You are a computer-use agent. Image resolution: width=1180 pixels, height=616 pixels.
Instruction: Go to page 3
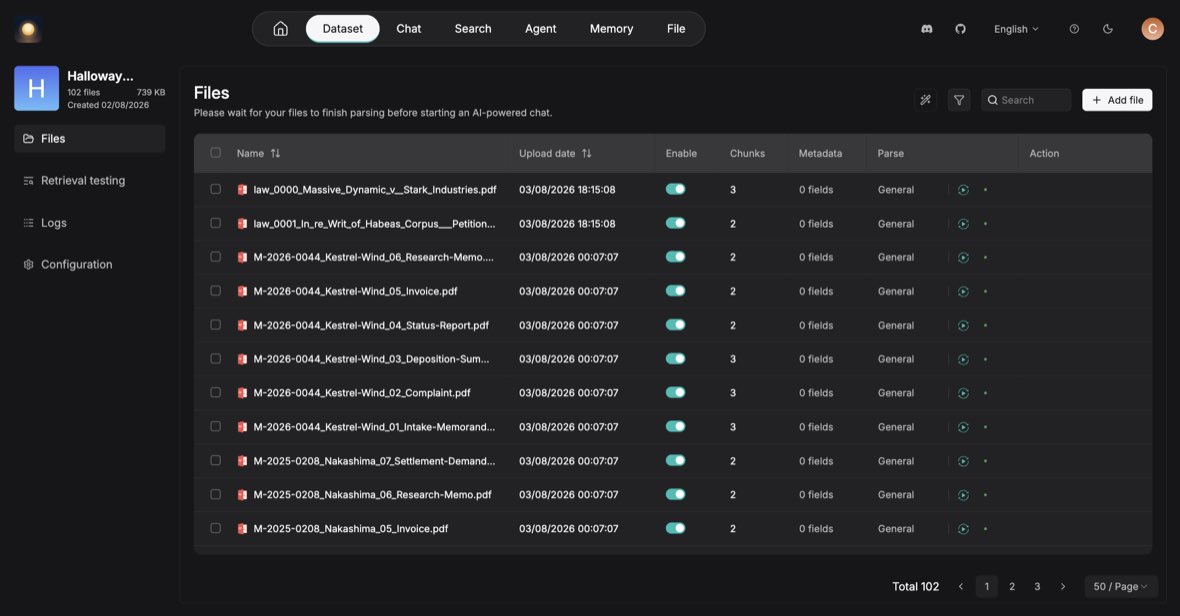point(1037,587)
